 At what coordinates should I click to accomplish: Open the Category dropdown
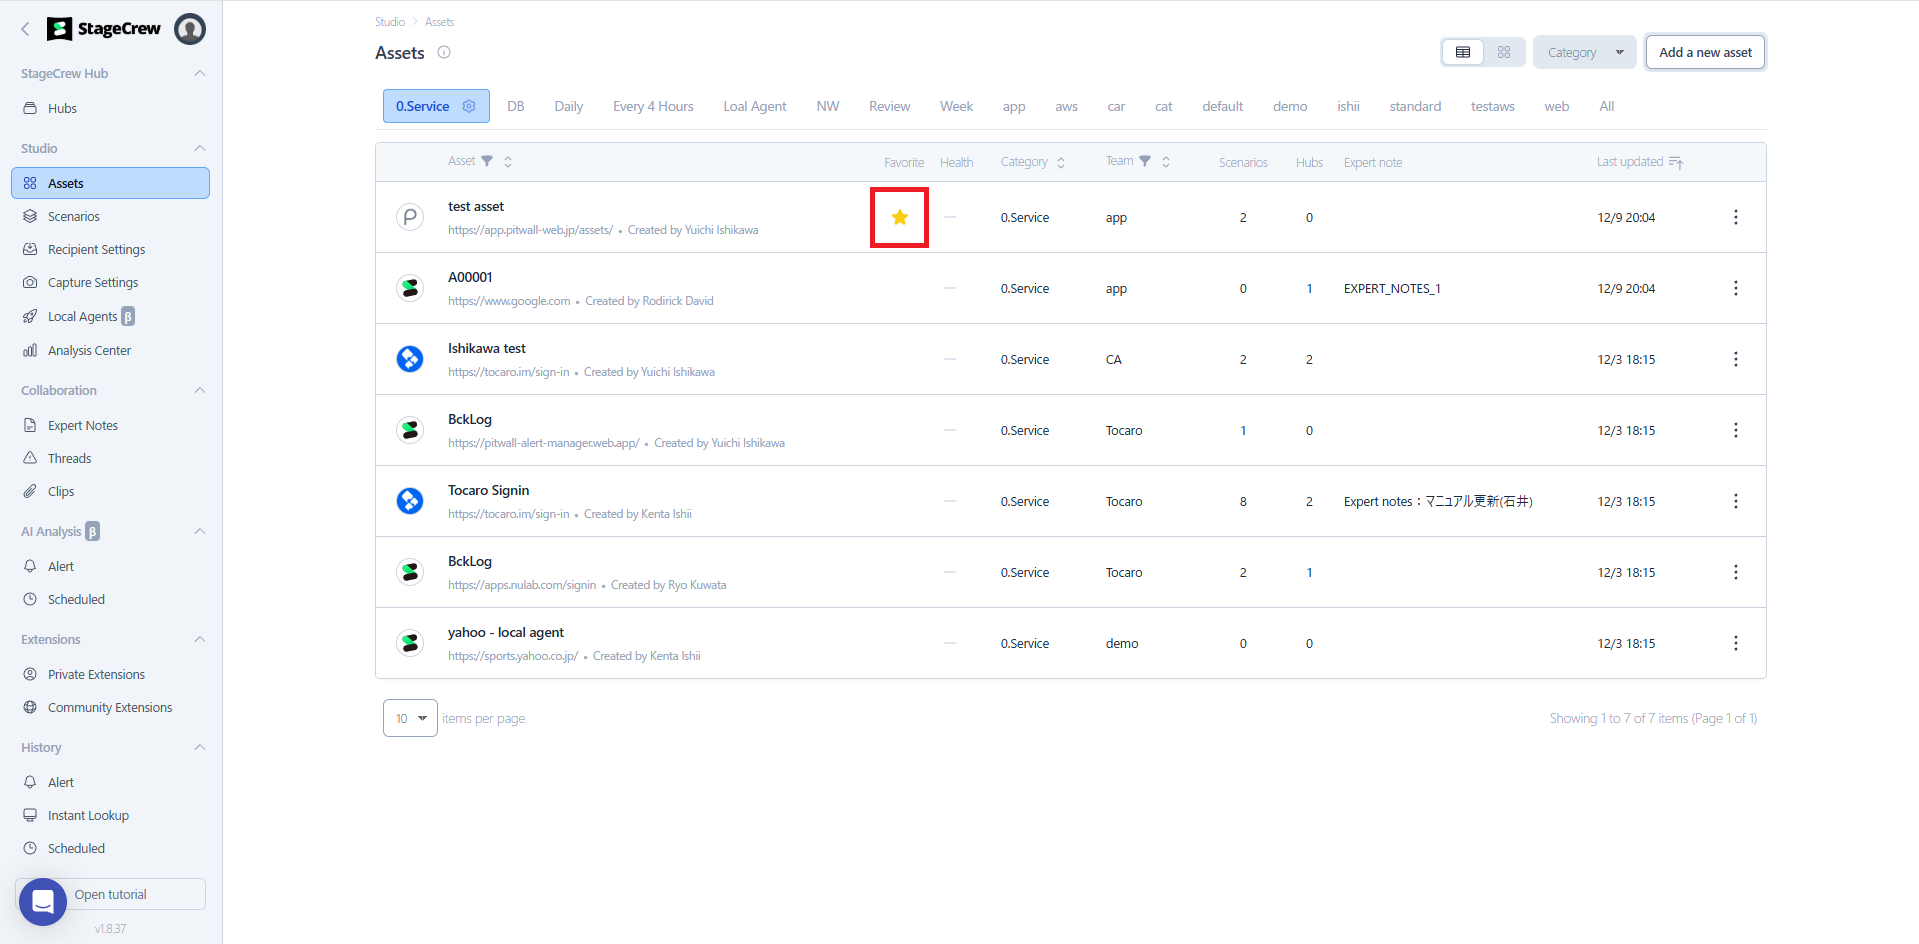(x=1584, y=52)
